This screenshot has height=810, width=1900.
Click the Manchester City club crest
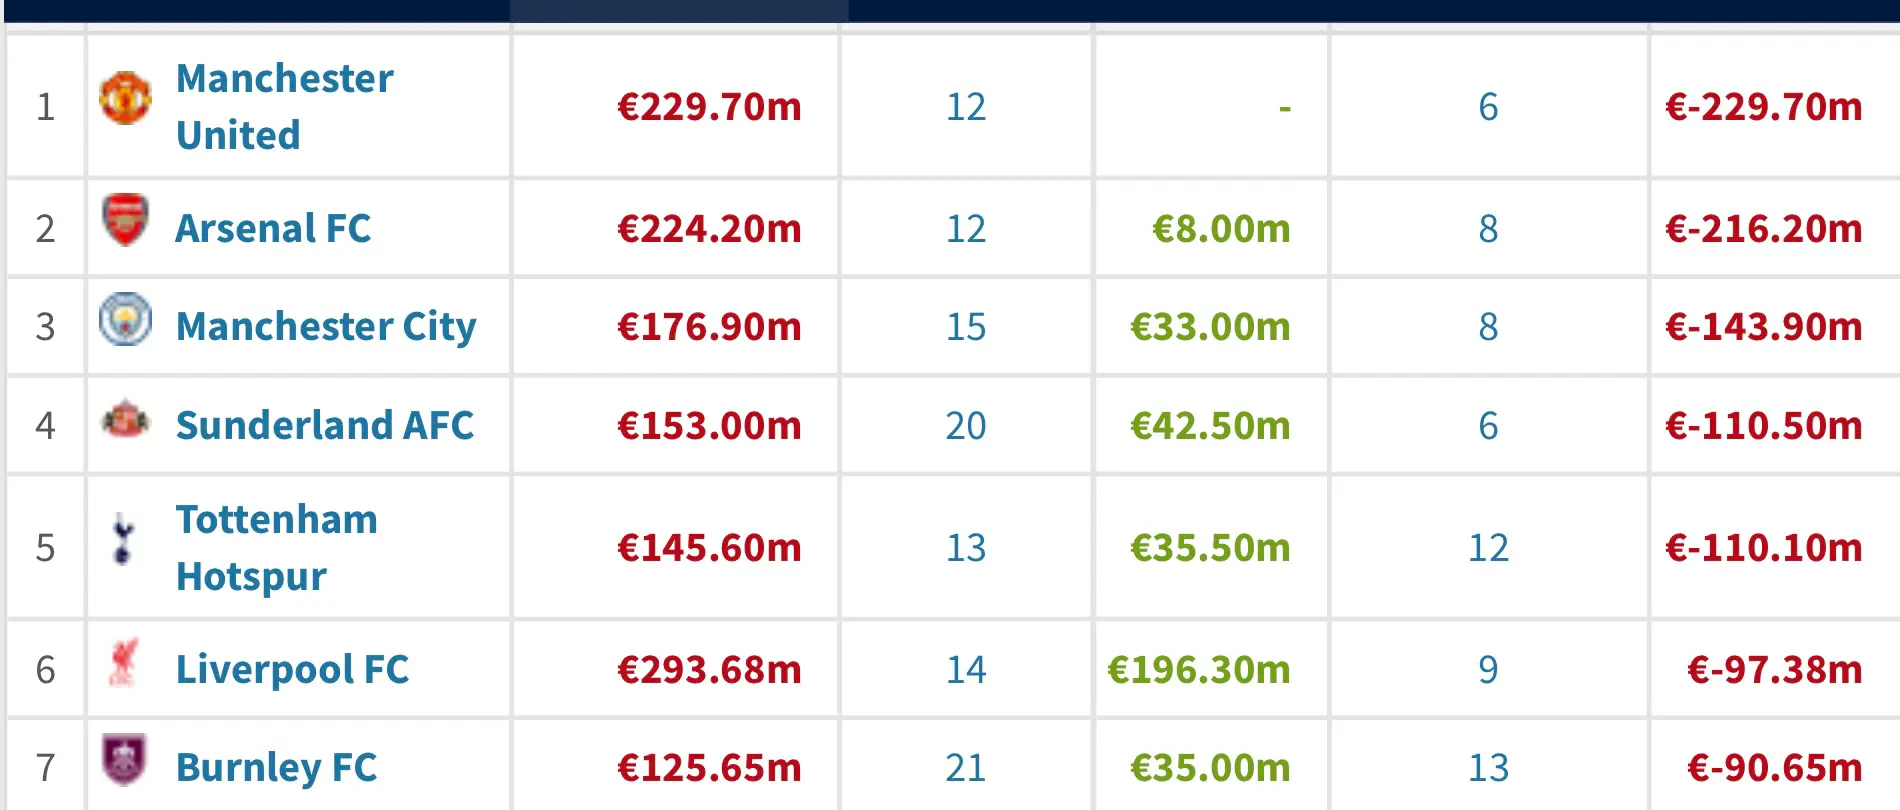[x=125, y=319]
